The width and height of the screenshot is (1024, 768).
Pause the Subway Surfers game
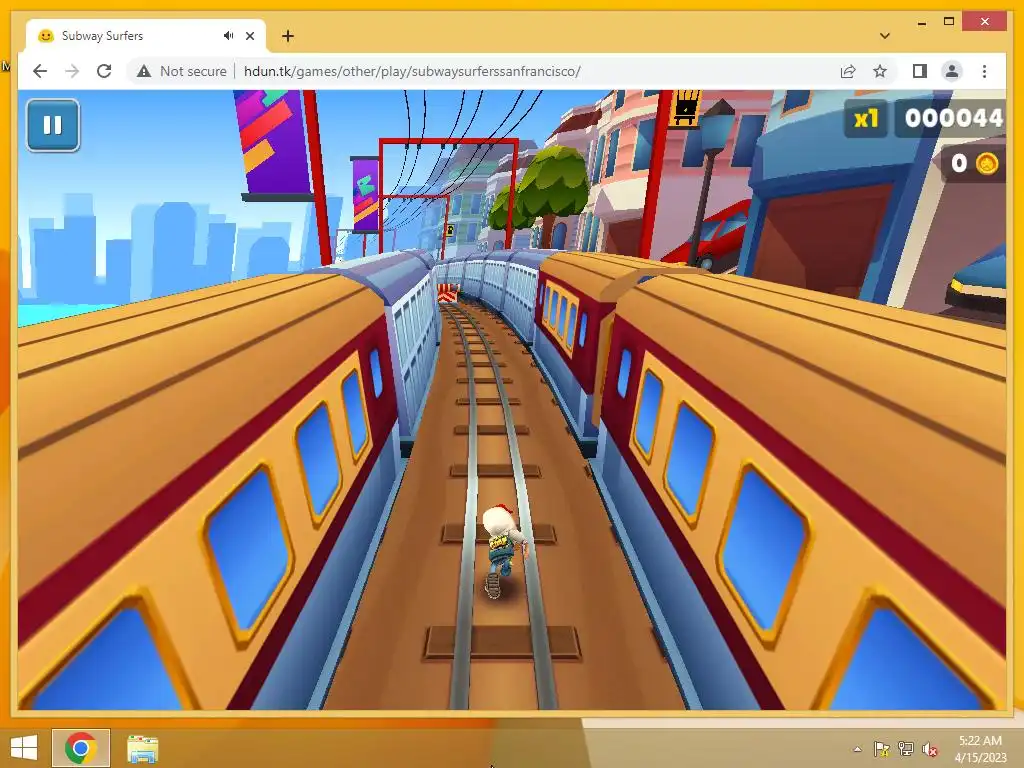pos(53,125)
